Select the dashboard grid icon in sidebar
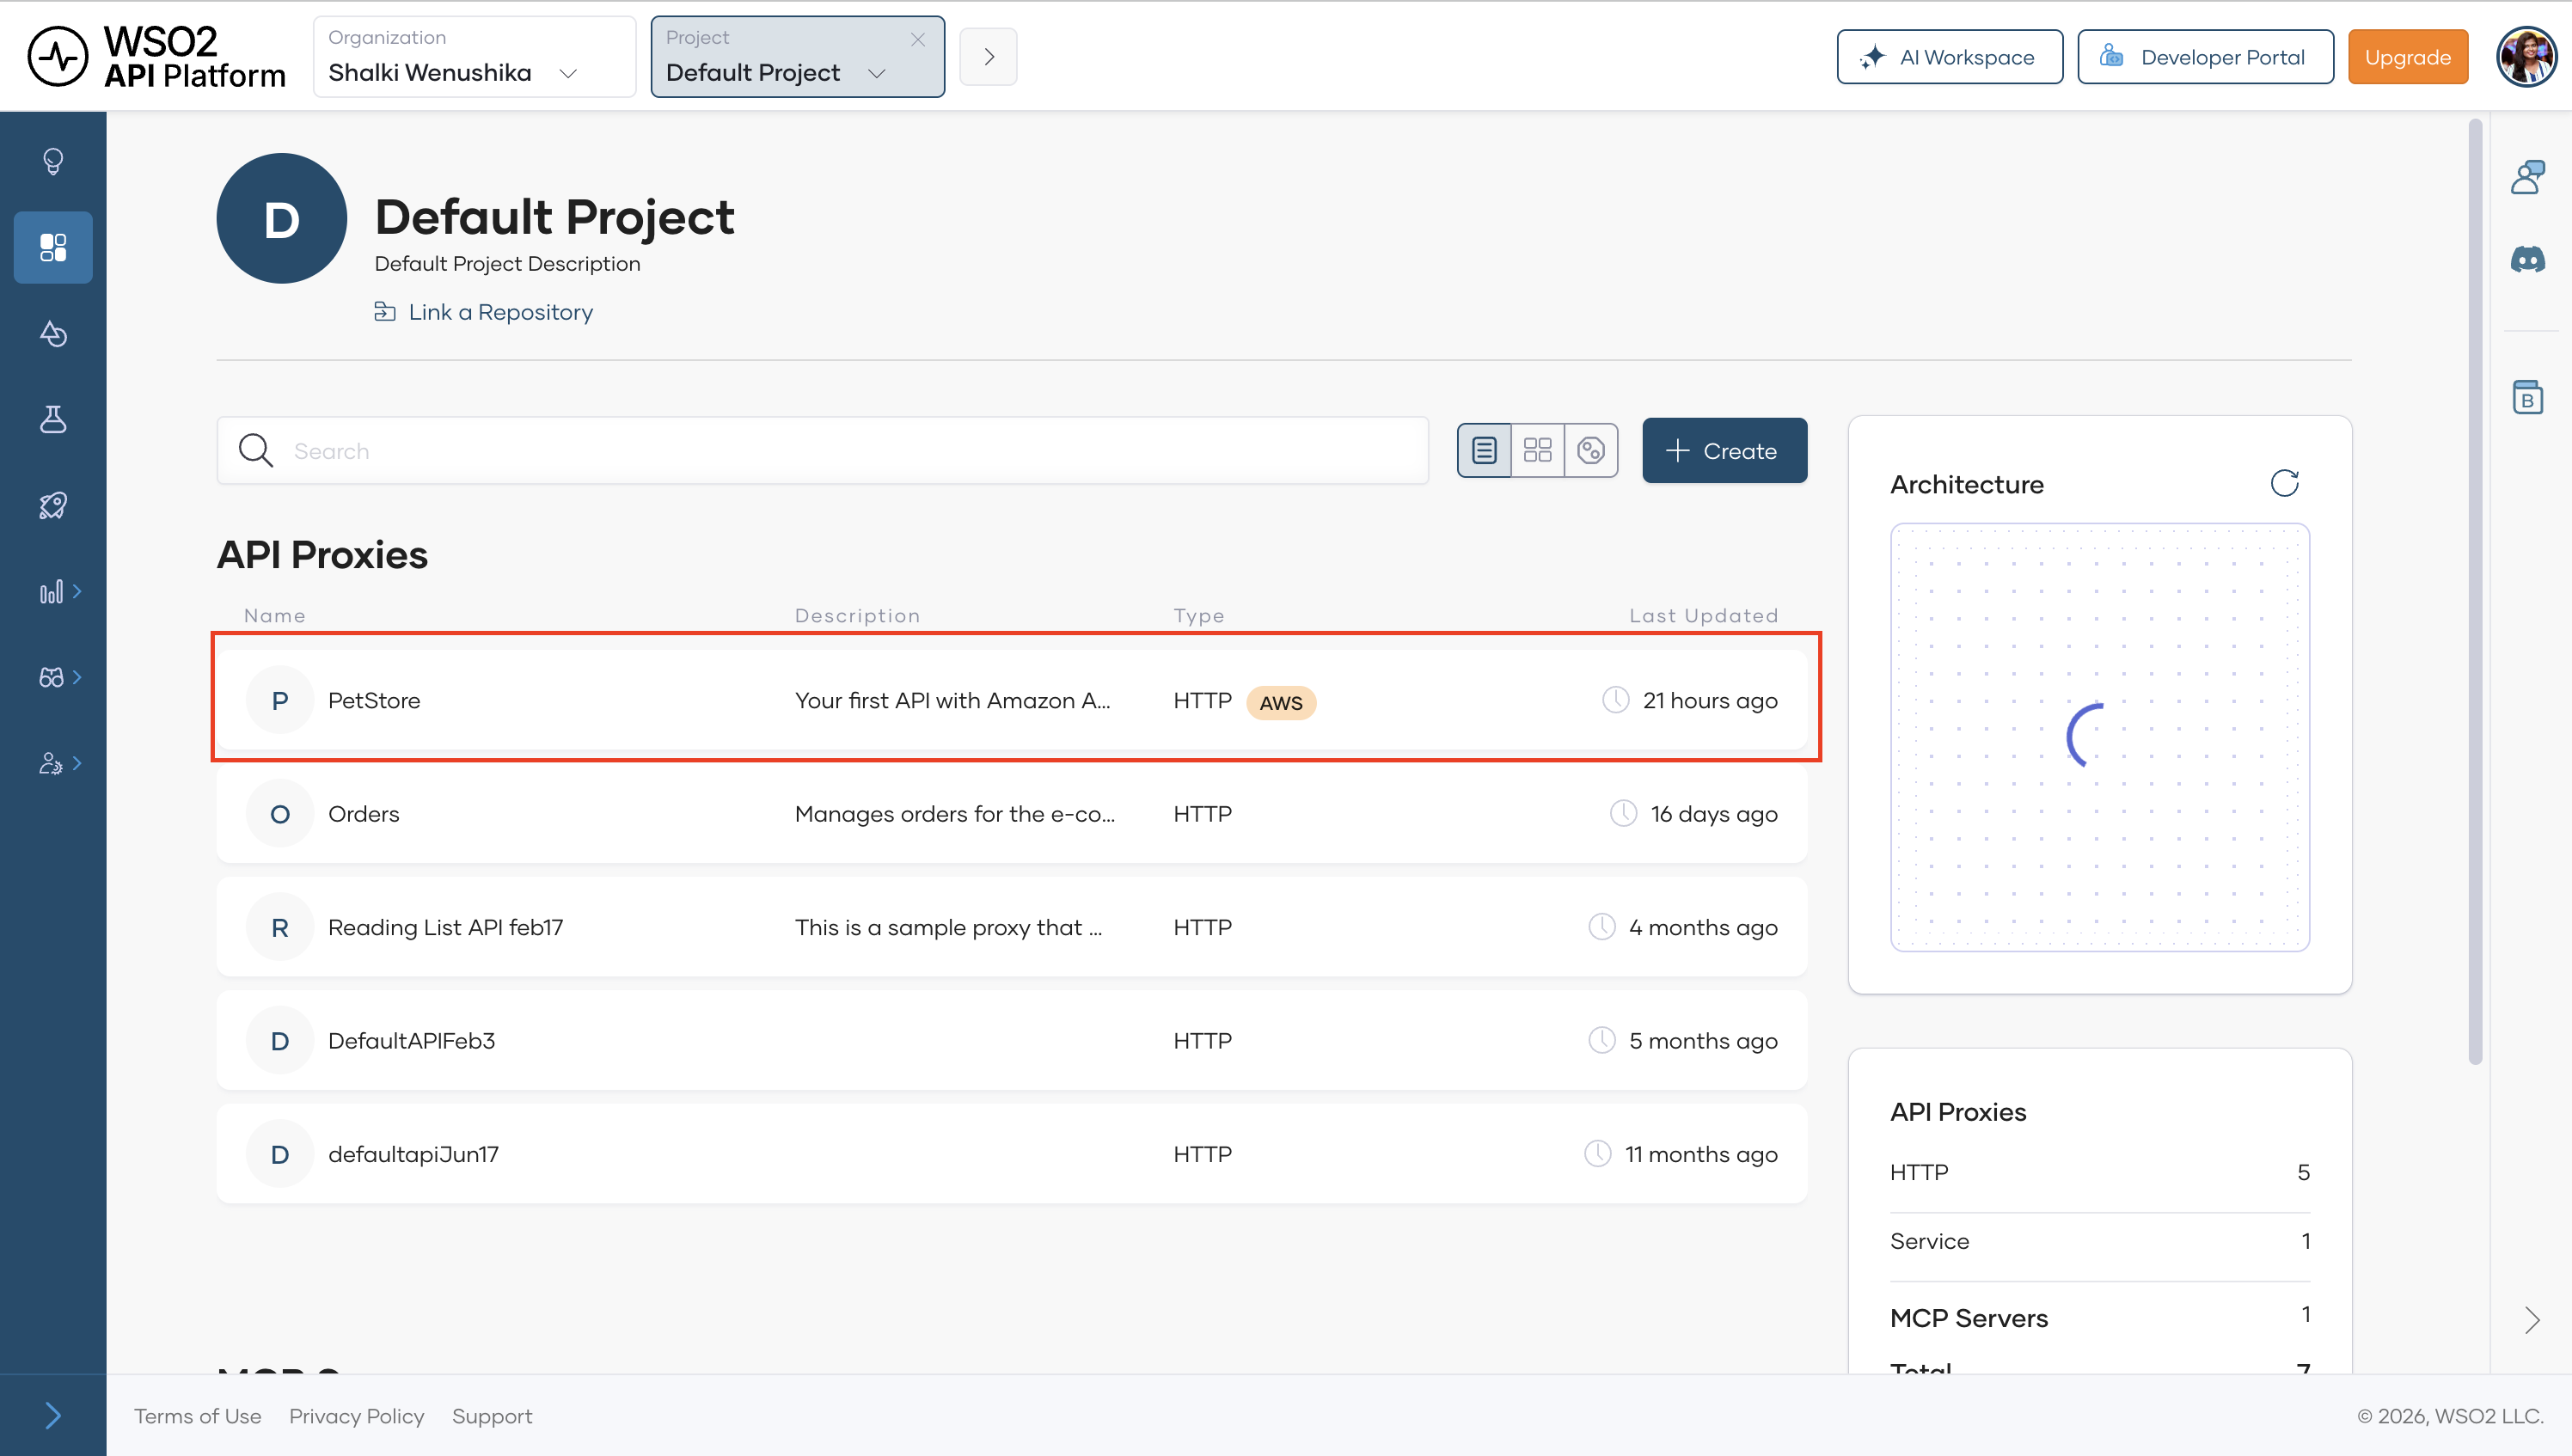This screenshot has width=2572, height=1456. pos(53,247)
